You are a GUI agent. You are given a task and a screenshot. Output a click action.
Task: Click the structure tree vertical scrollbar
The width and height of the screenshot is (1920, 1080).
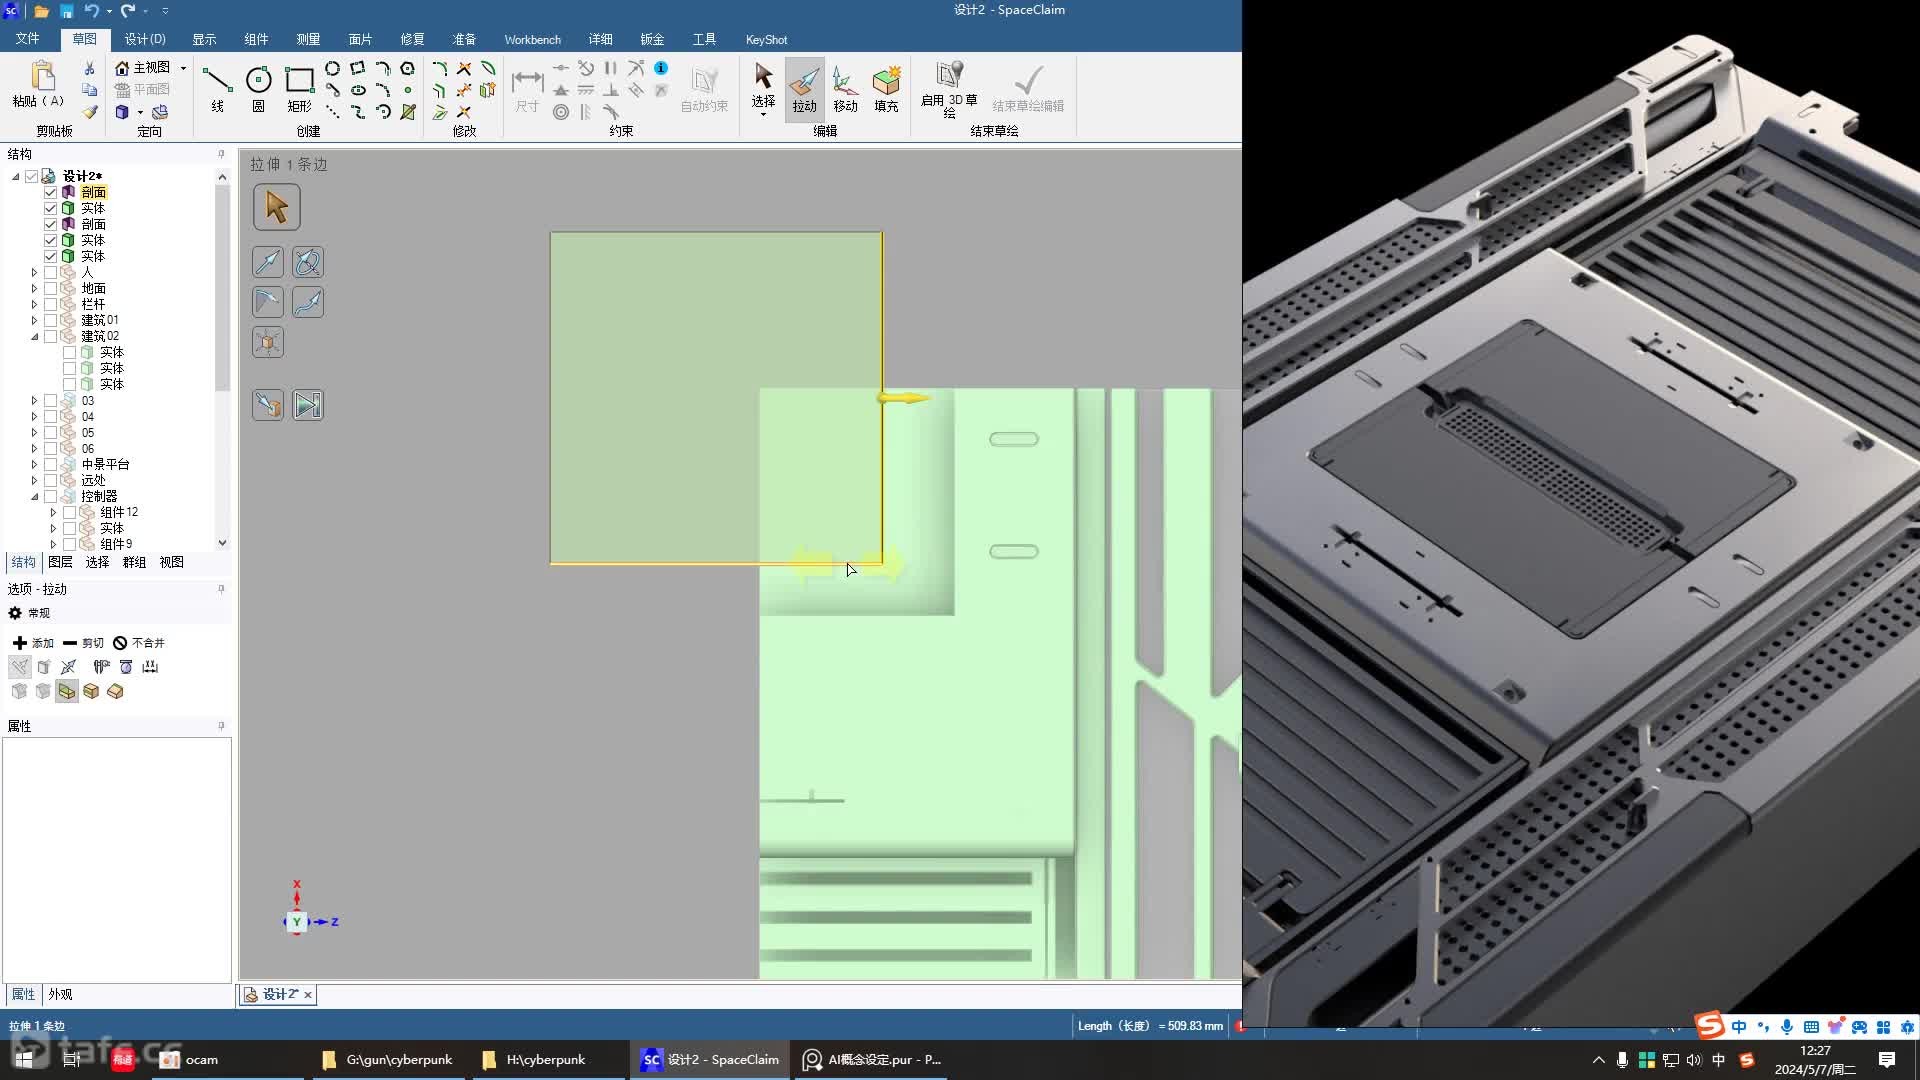(x=222, y=289)
